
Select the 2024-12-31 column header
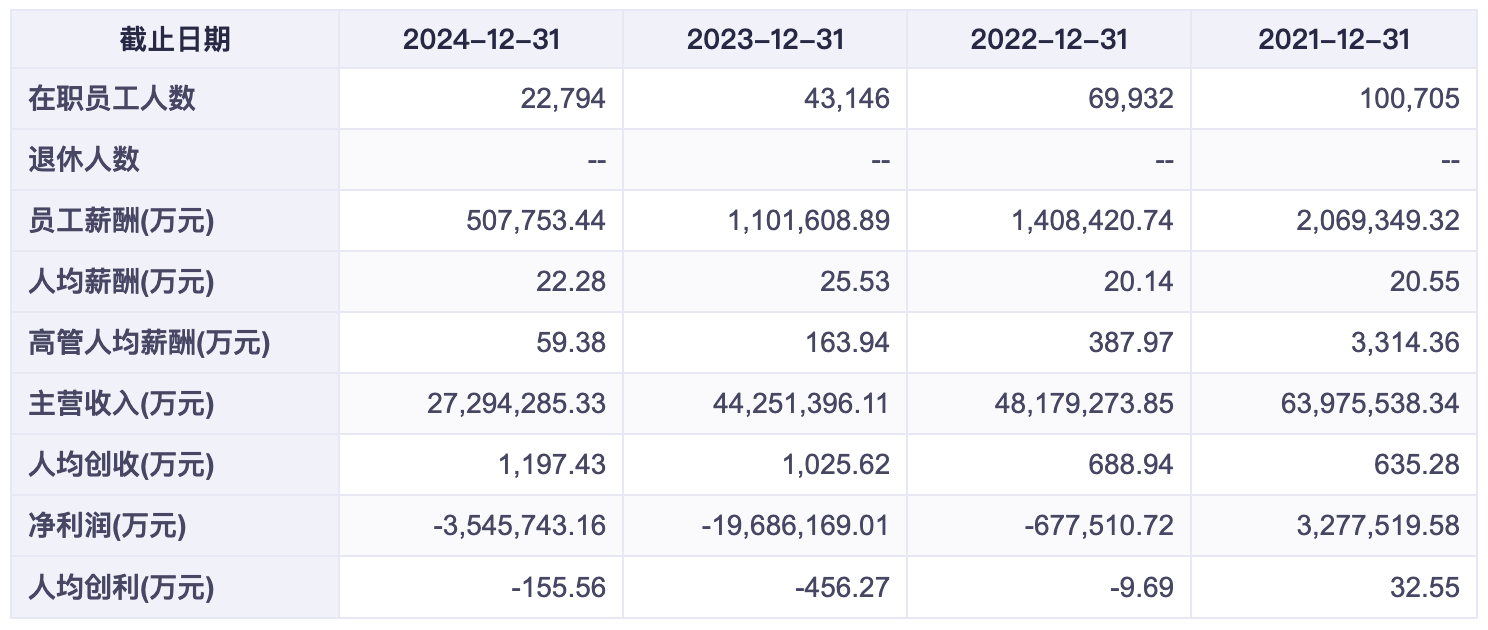click(x=481, y=40)
